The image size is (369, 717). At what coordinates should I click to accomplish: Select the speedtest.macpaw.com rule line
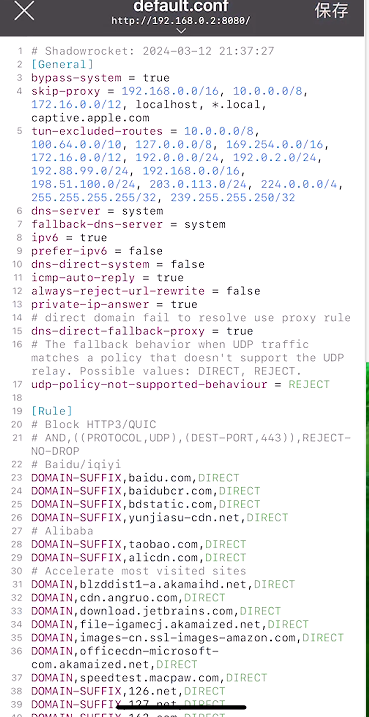pos(149,677)
